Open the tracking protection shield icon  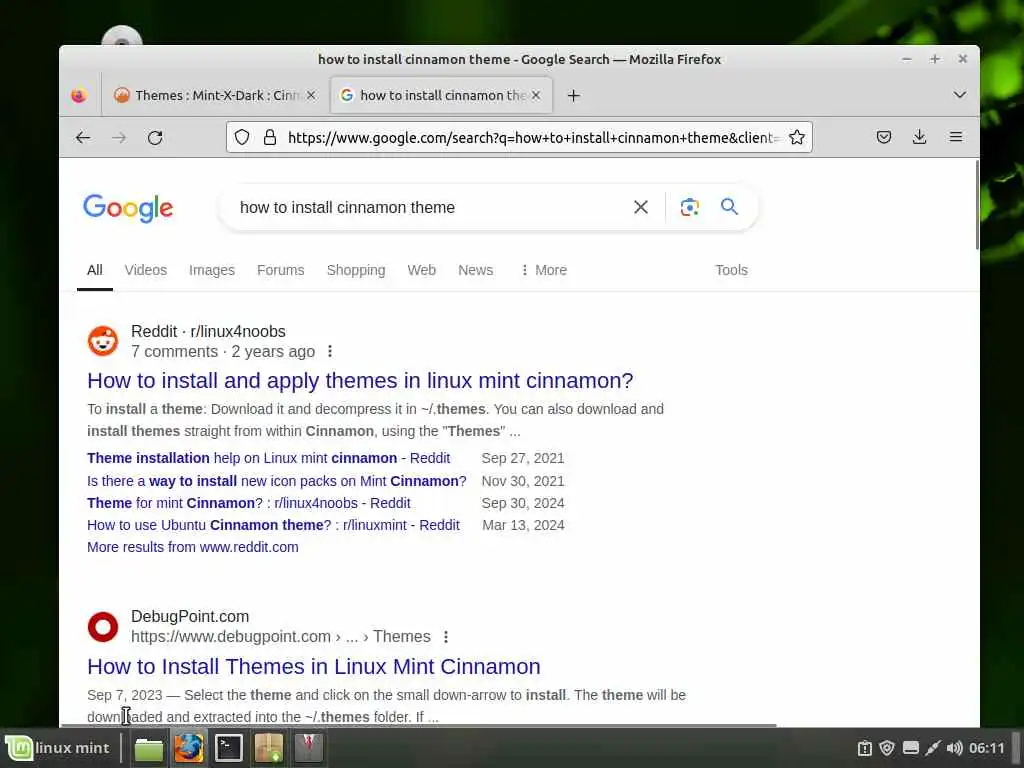[242, 137]
